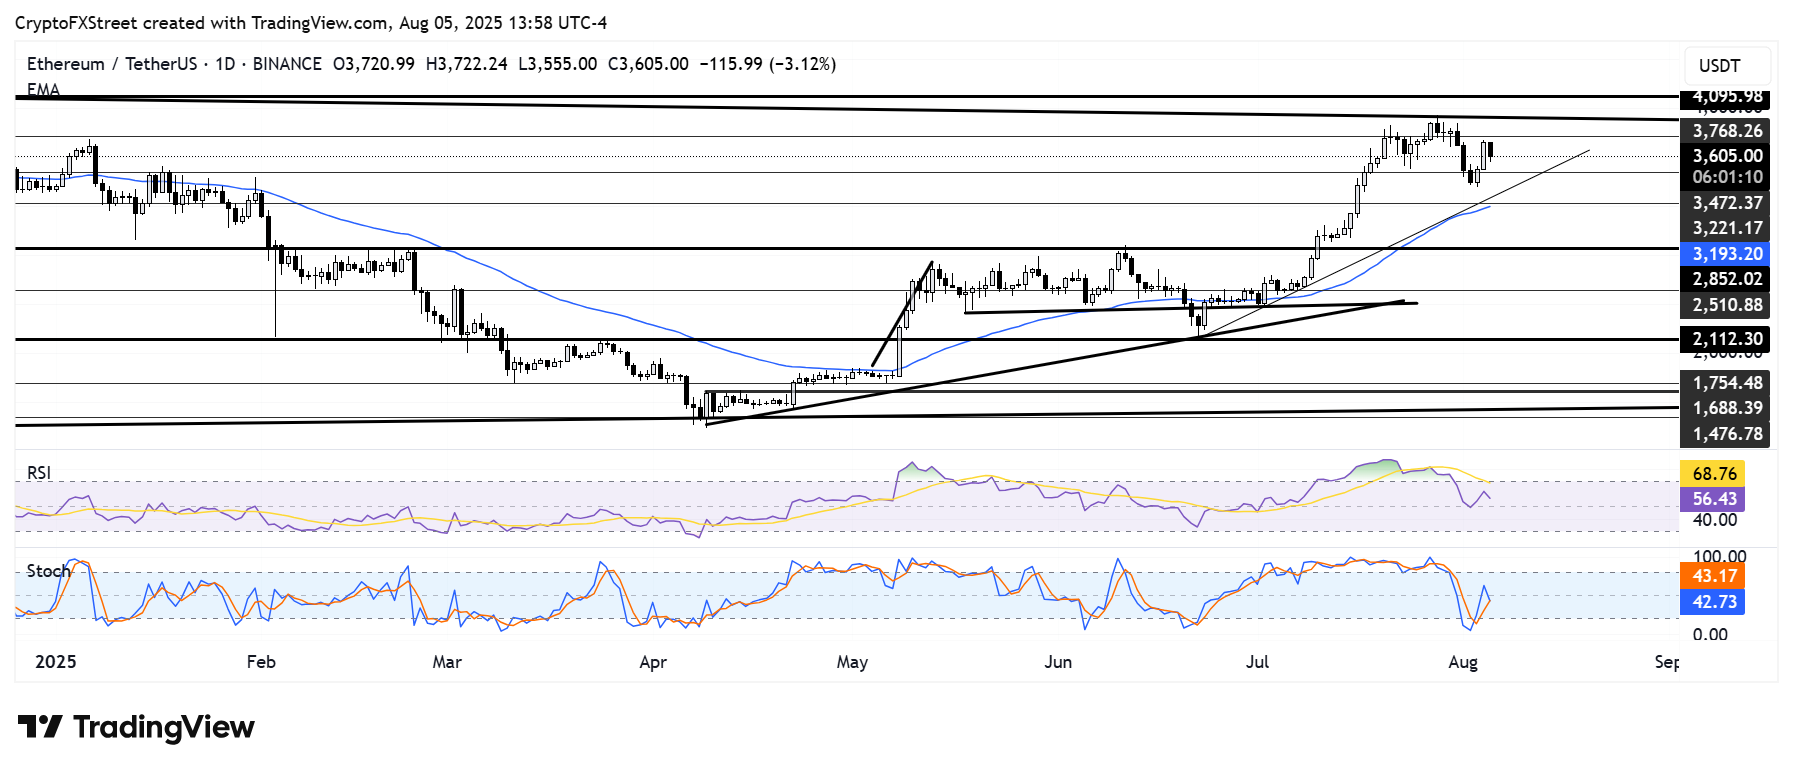Click the TradingView logo icon

(40, 727)
